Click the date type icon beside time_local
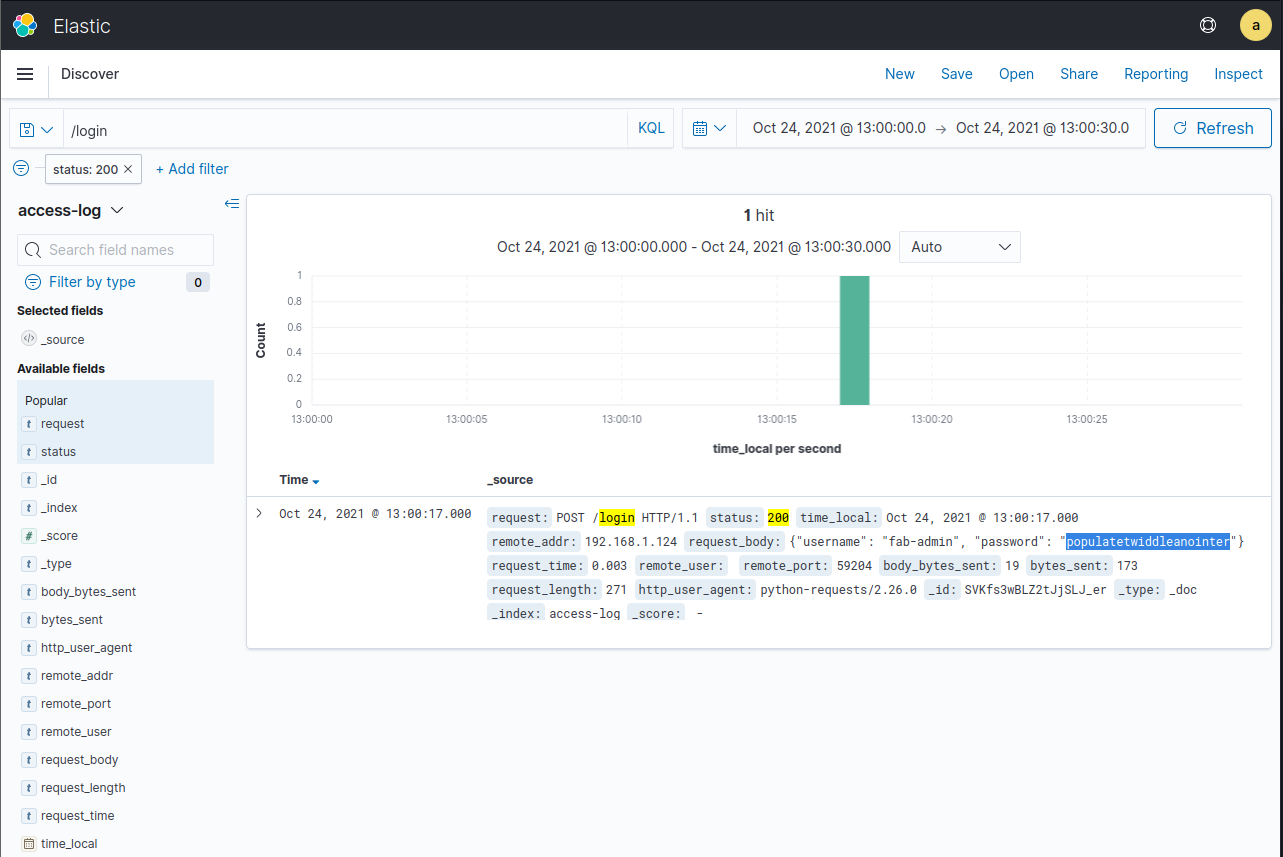The height and width of the screenshot is (857, 1283). tap(28, 844)
